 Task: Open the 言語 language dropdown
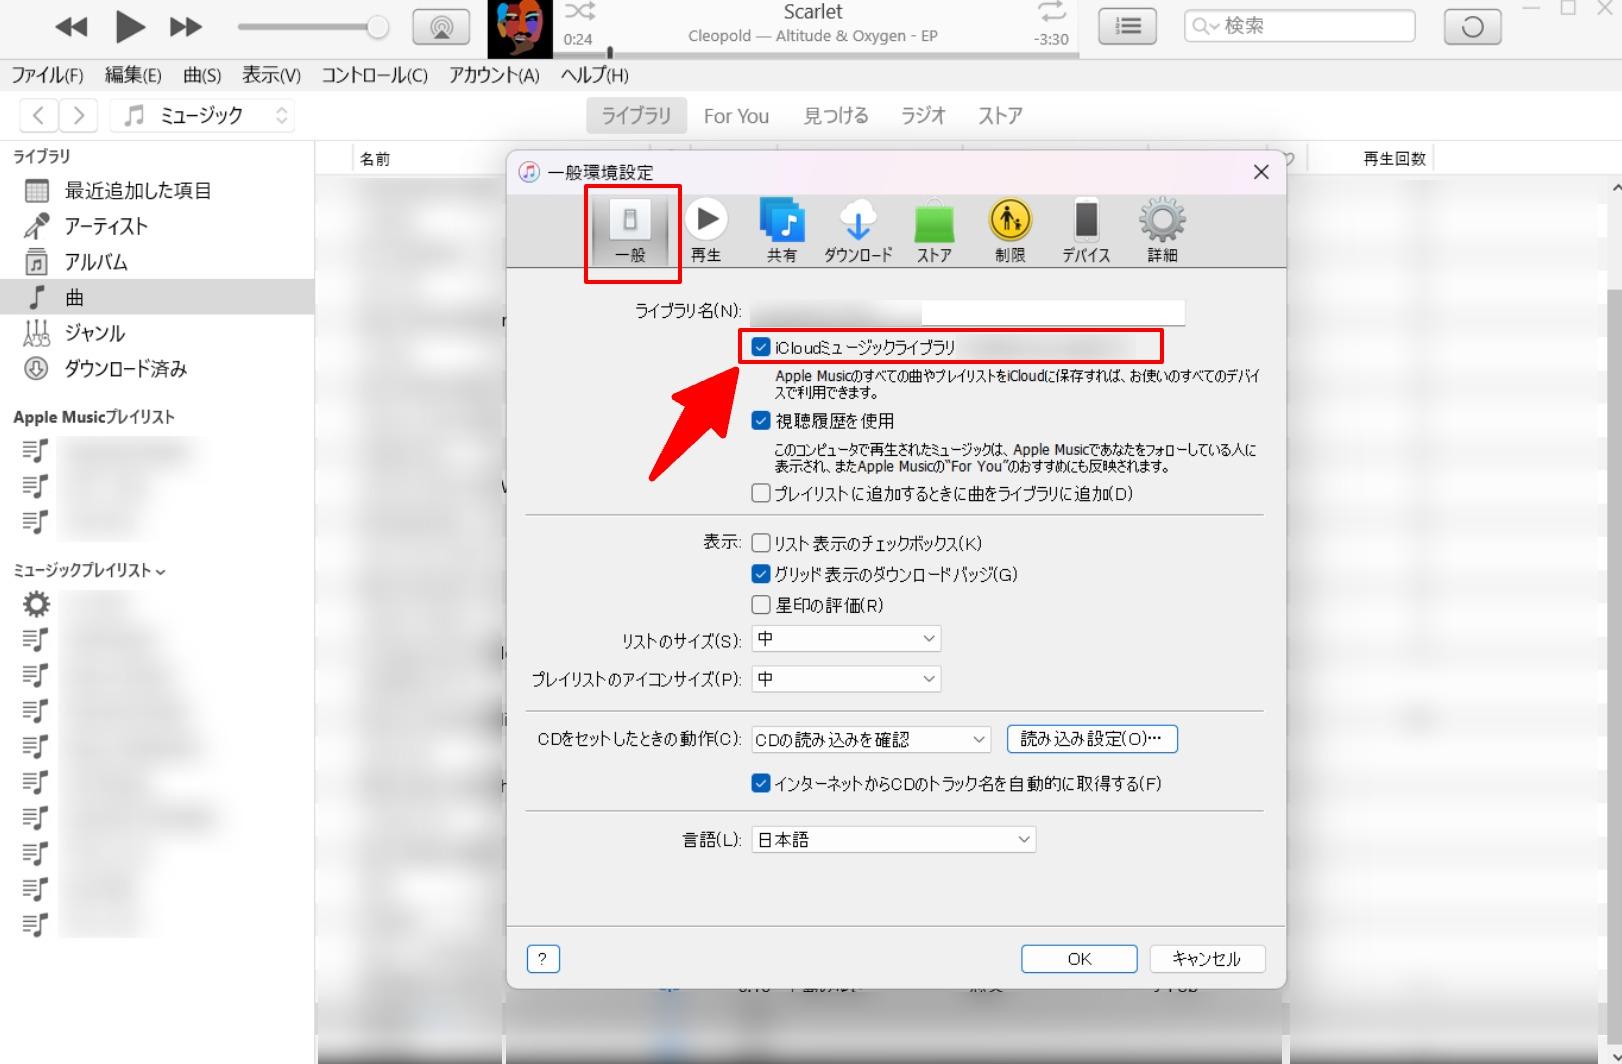pos(894,840)
